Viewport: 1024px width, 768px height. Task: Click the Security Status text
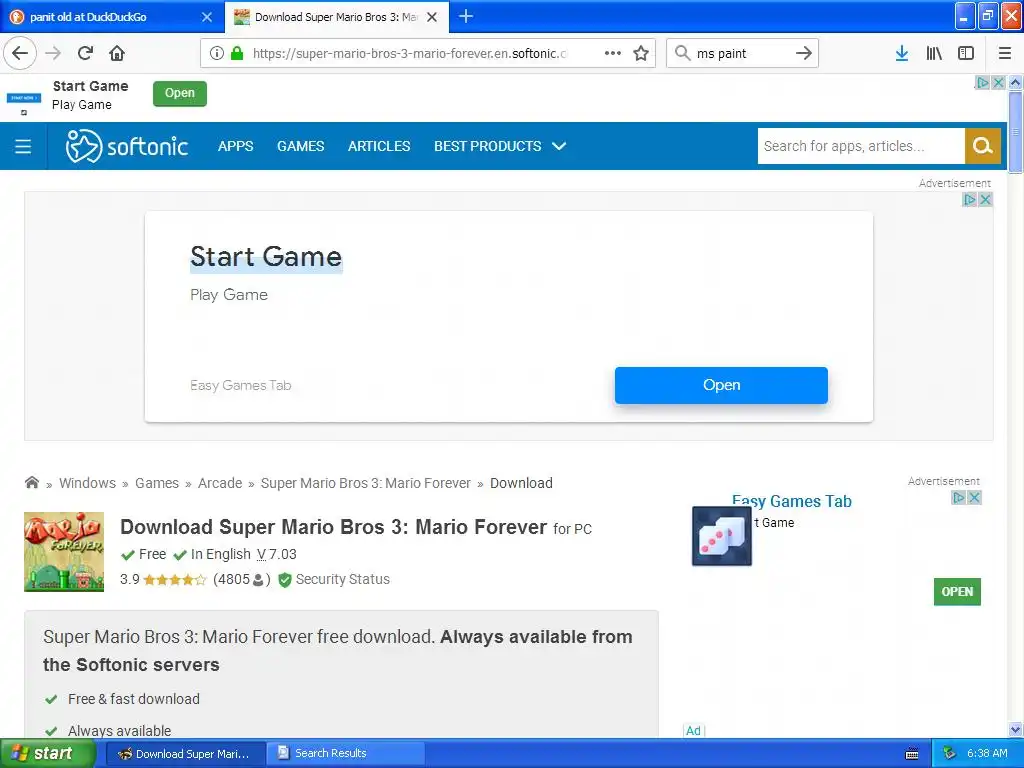point(343,579)
